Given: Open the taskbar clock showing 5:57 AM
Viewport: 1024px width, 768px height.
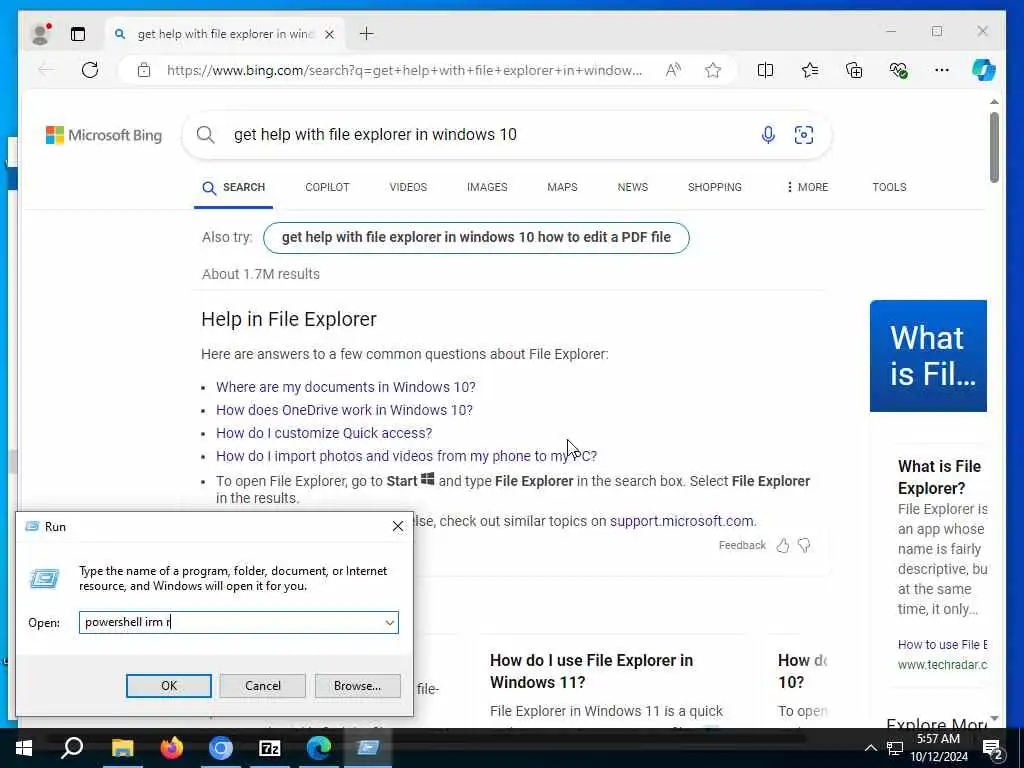Looking at the screenshot, I should pyautogui.click(x=939, y=748).
